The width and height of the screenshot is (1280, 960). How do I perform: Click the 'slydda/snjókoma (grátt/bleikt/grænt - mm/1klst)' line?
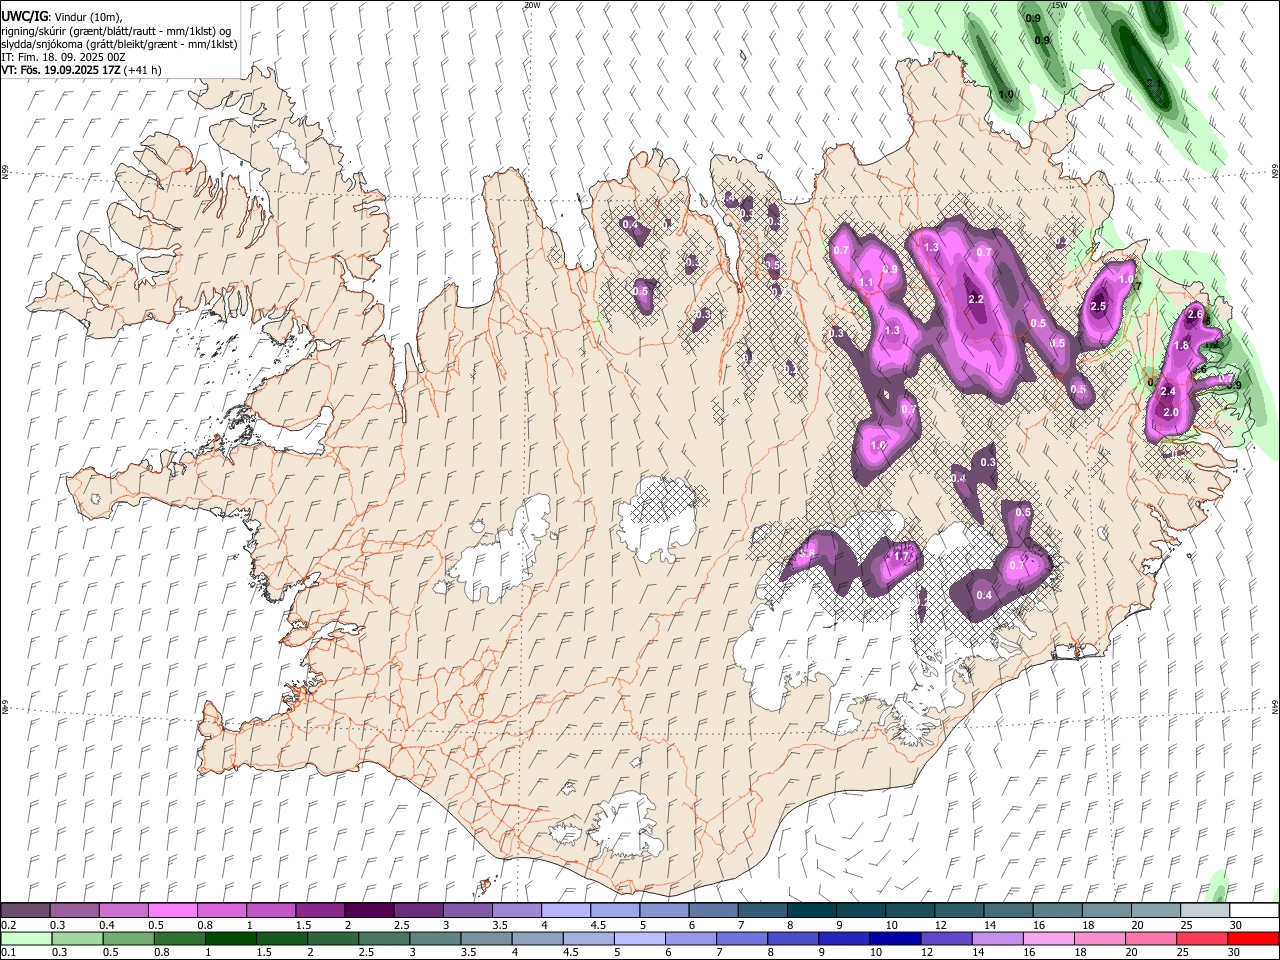point(119,44)
